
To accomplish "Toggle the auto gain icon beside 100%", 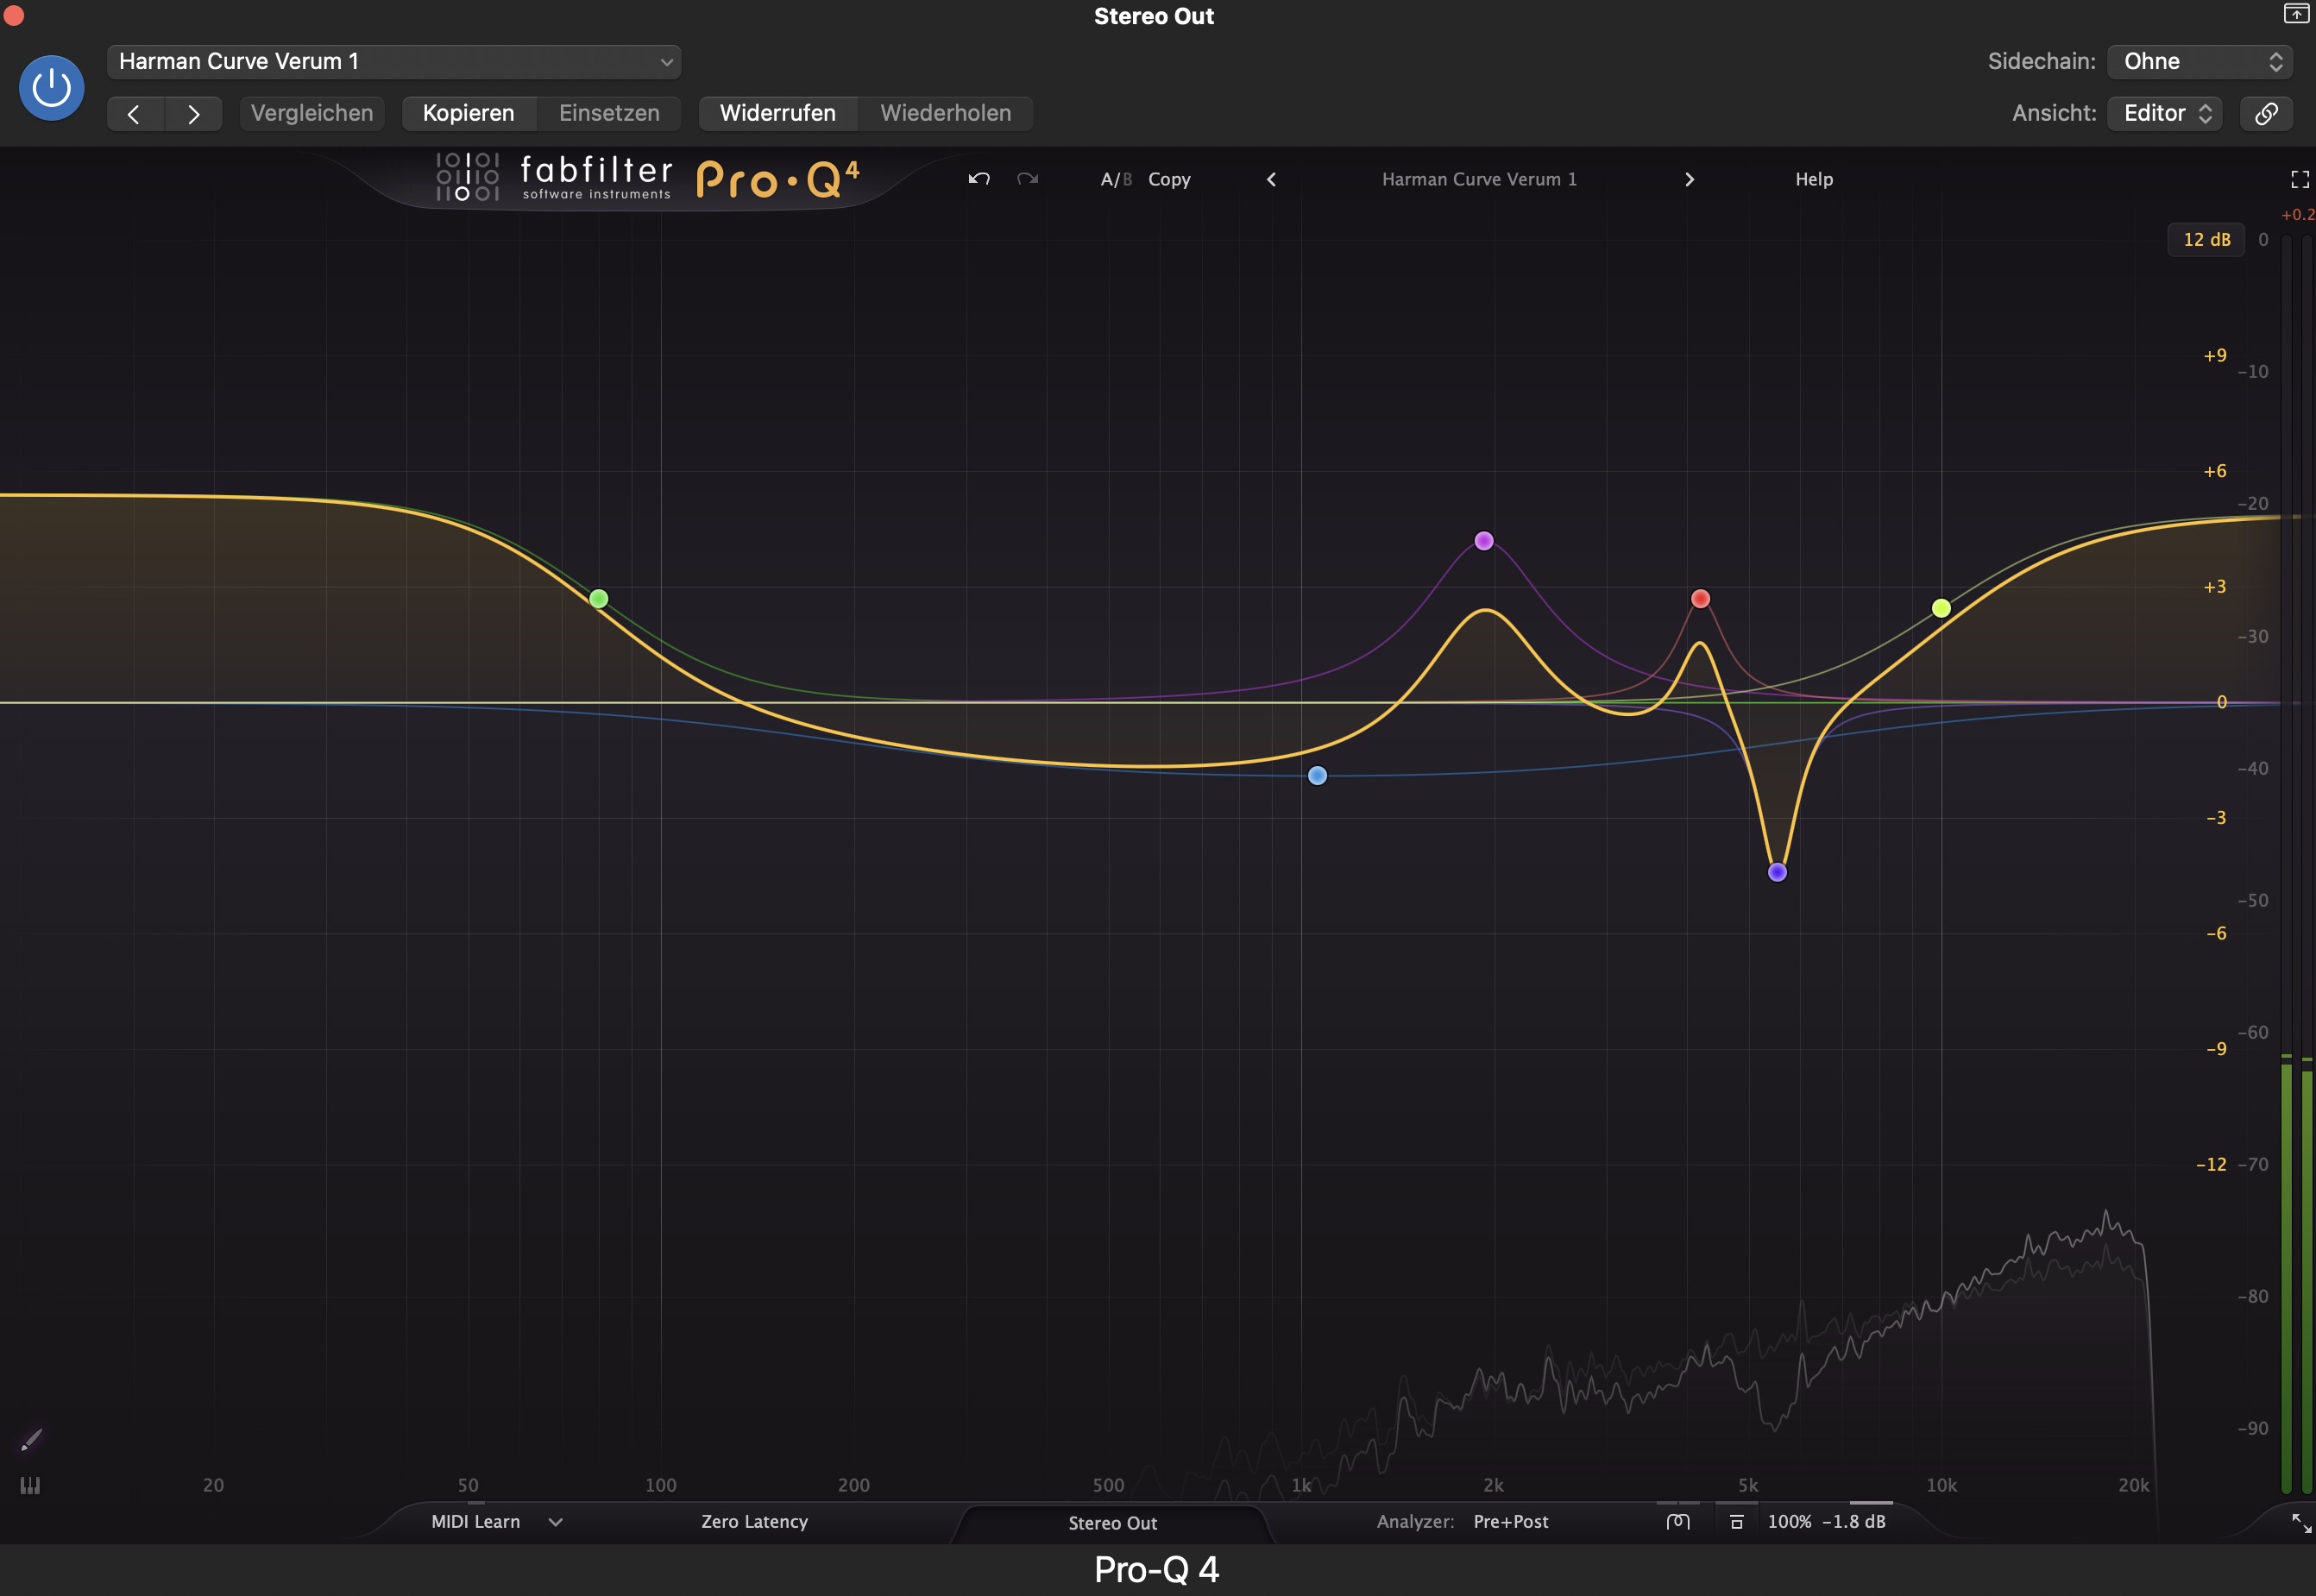I will [1736, 1522].
